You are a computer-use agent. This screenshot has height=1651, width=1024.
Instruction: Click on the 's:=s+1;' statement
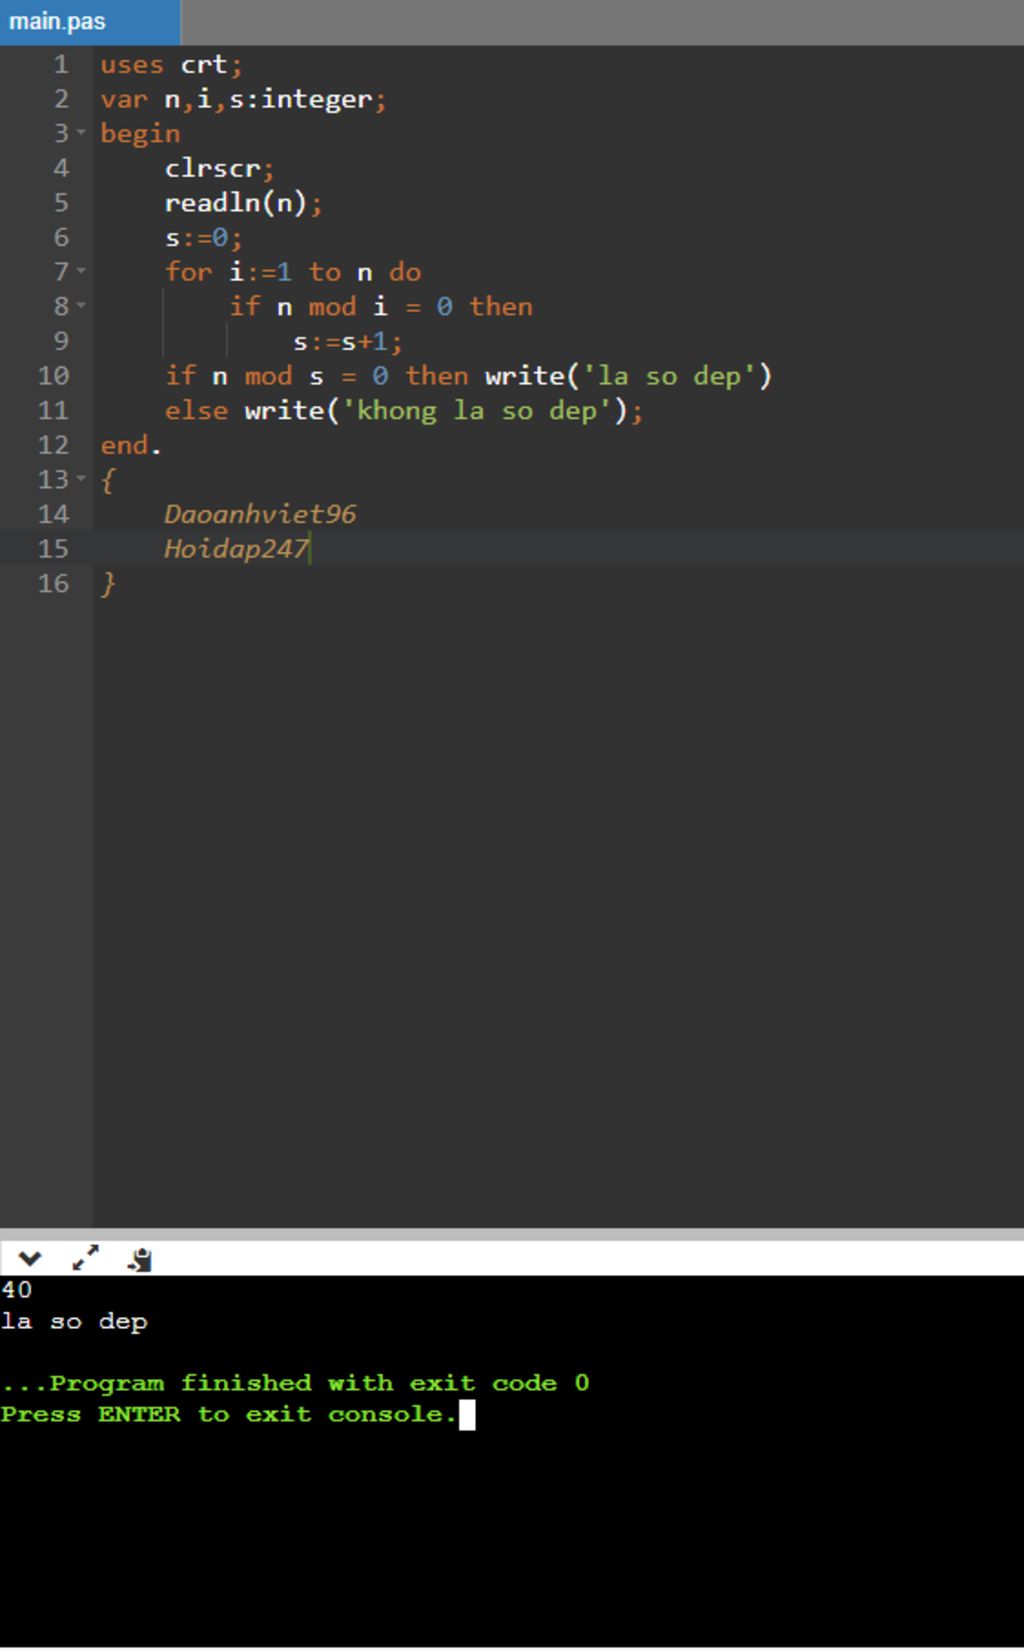(347, 342)
